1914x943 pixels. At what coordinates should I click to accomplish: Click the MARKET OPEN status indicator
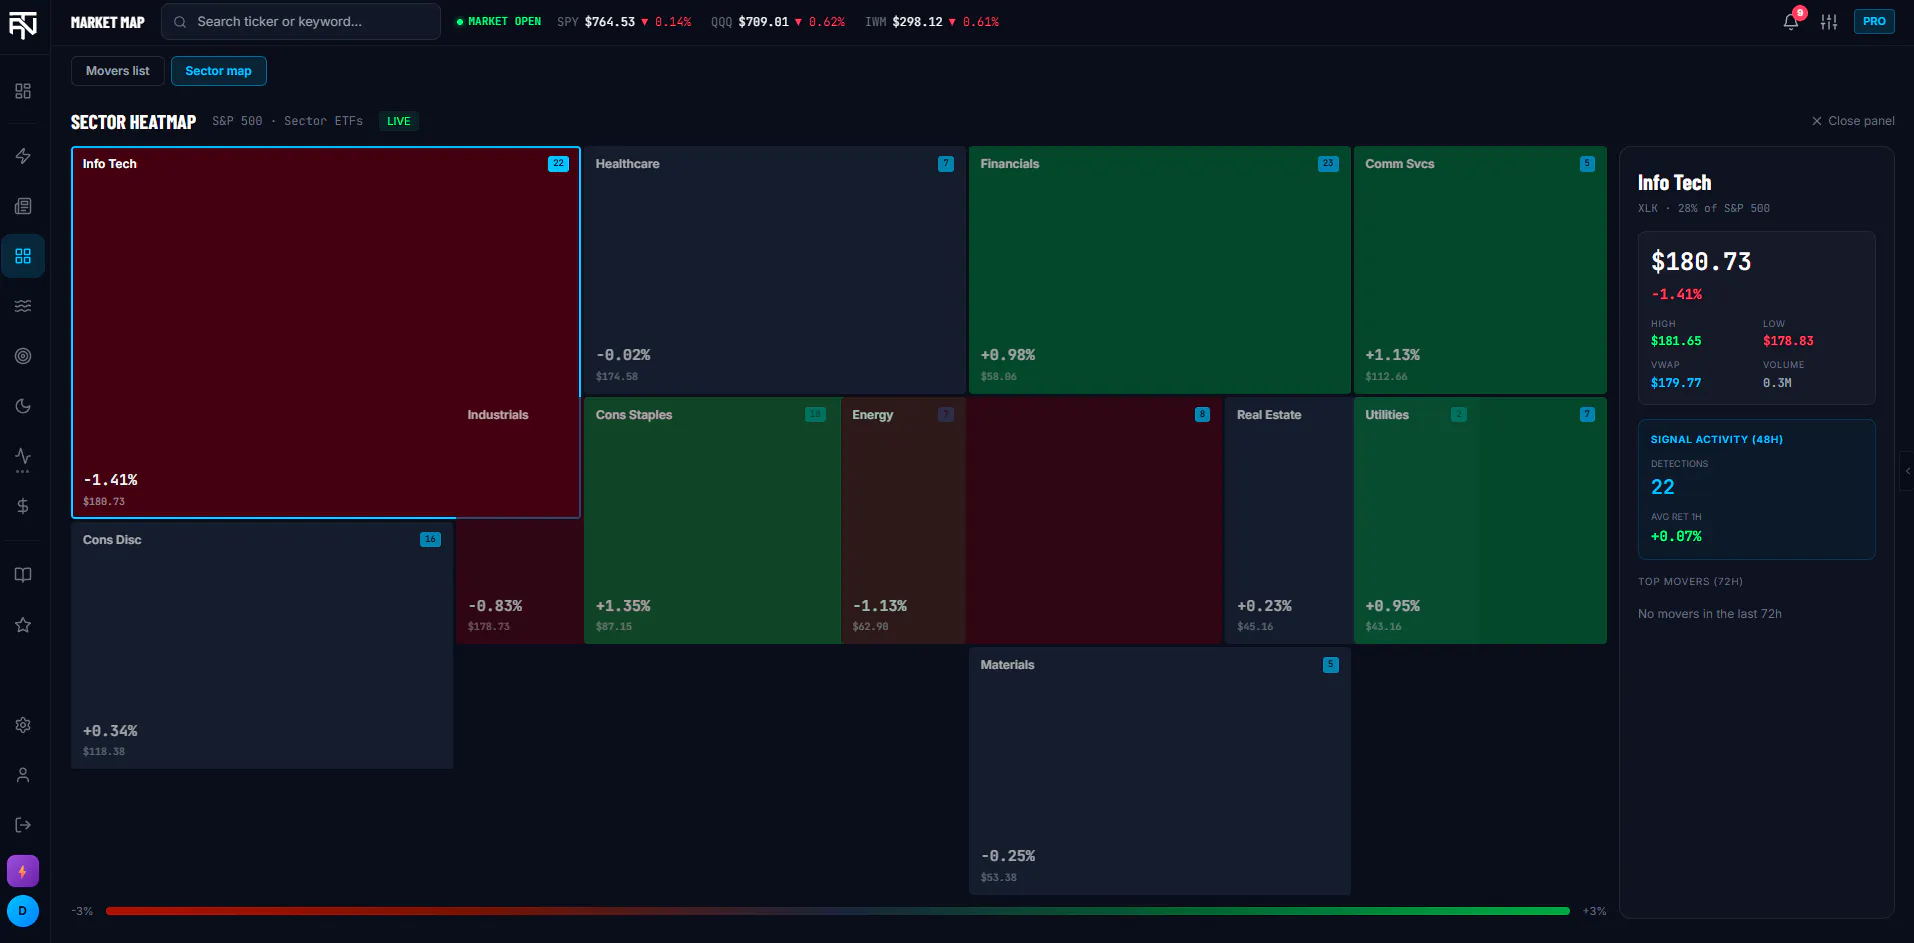click(498, 22)
